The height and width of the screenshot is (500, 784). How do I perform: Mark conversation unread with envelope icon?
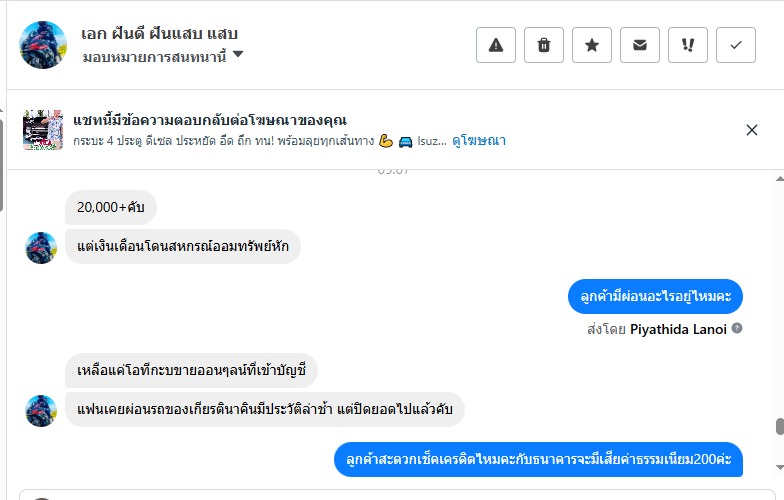pos(640,45)
